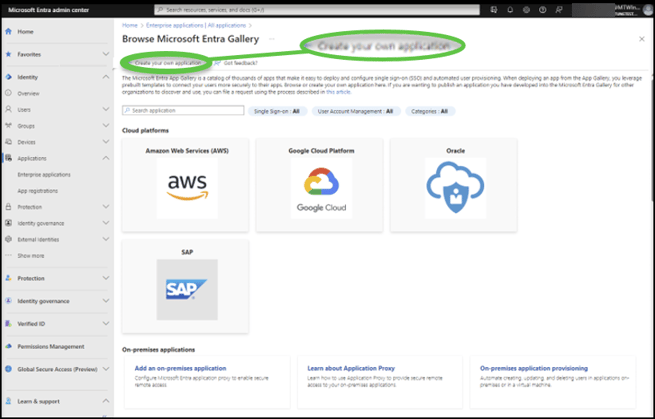
Task: Click the notifications bell icon
Action: coord(508,10)
